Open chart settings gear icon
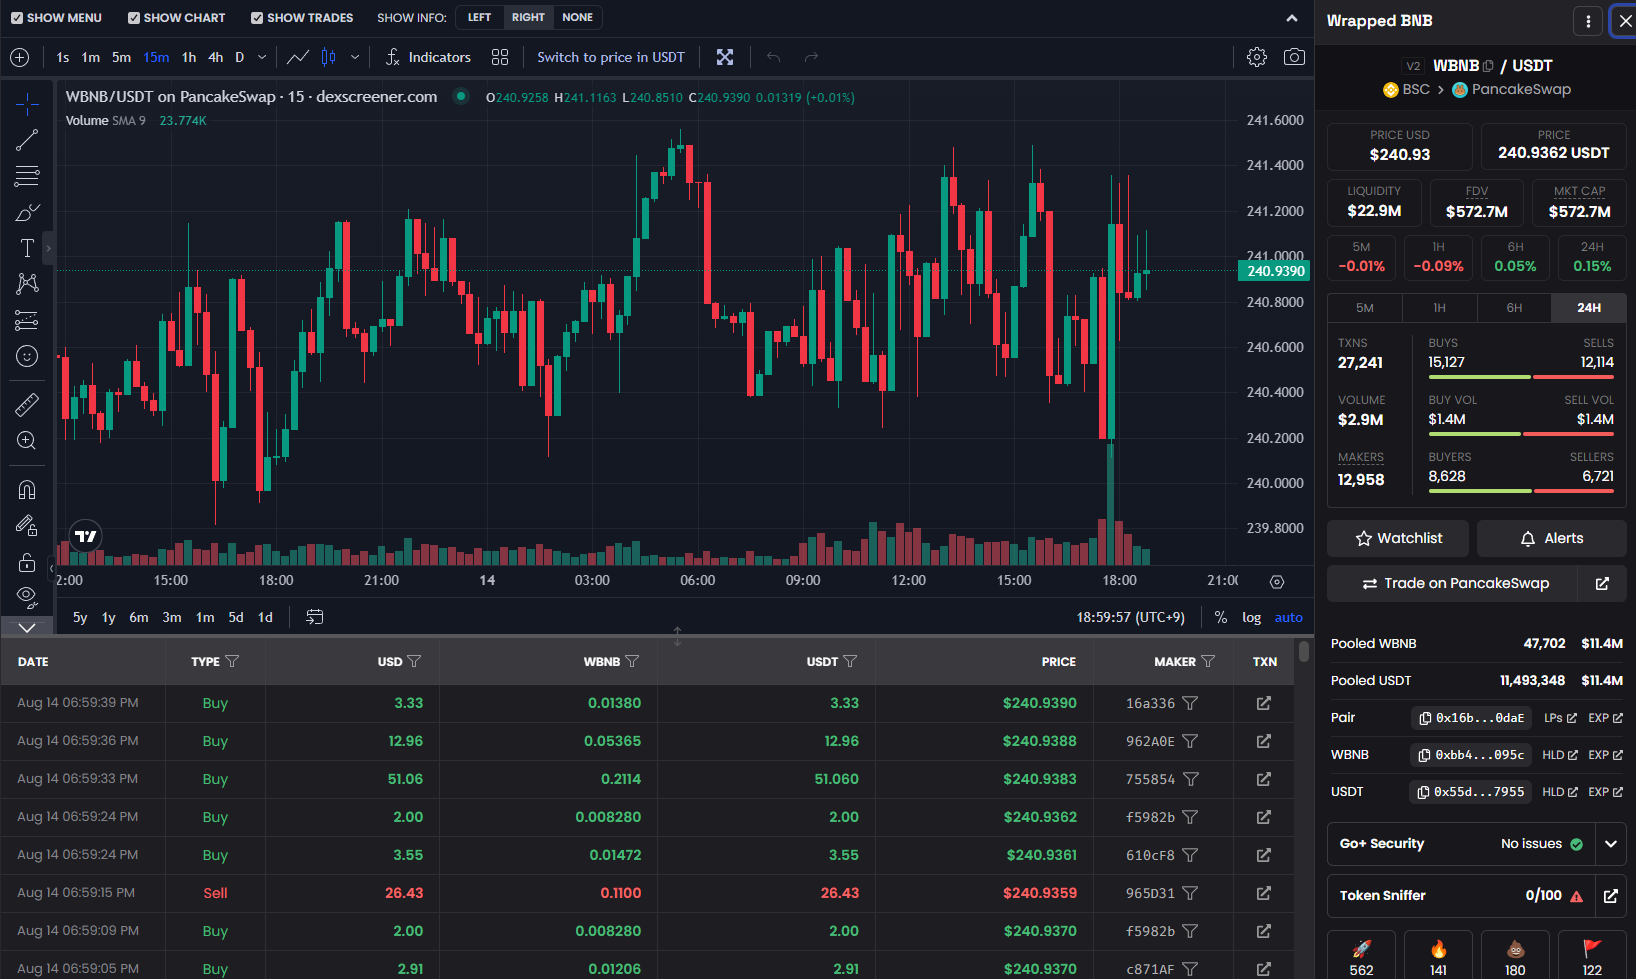1636x979 pixels. pos(1257,57)
